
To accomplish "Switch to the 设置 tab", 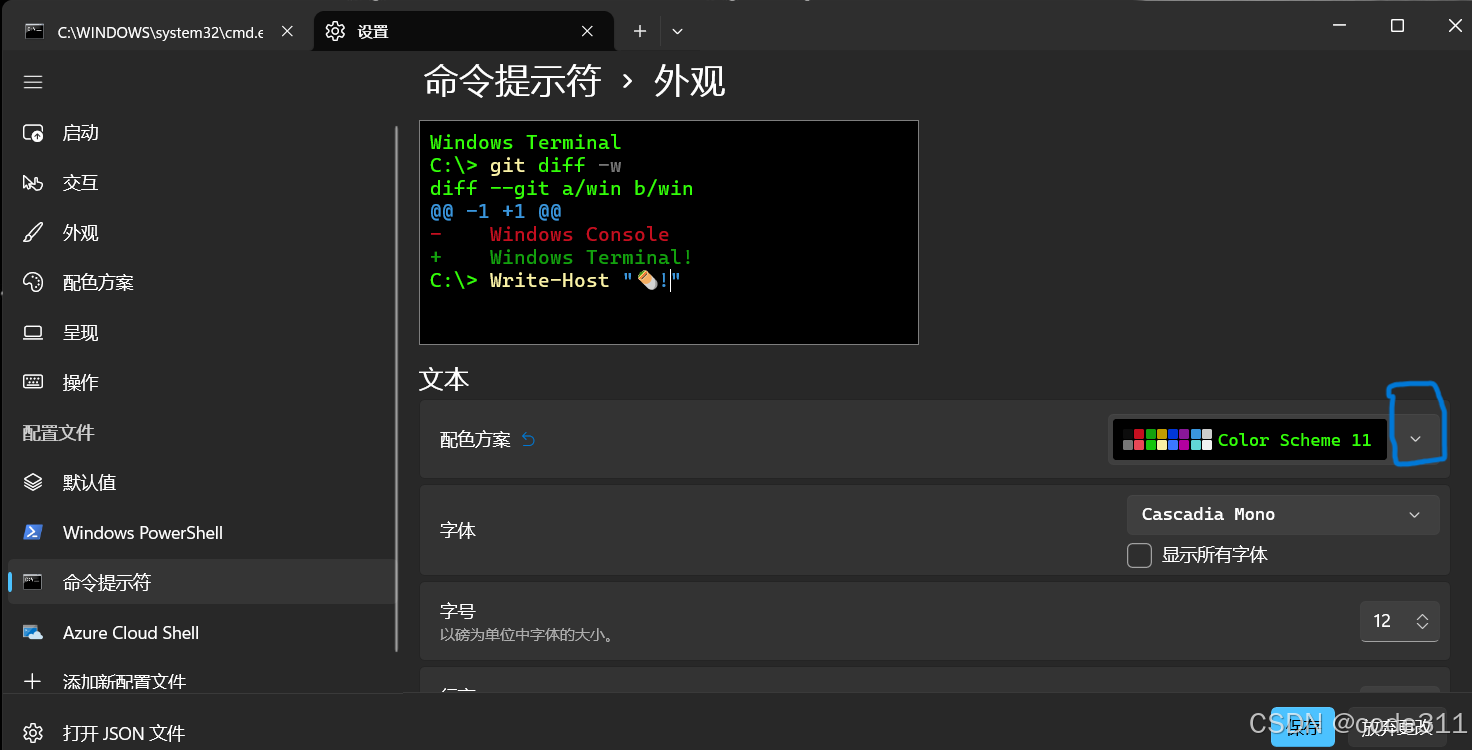I will tap(463, 32).
